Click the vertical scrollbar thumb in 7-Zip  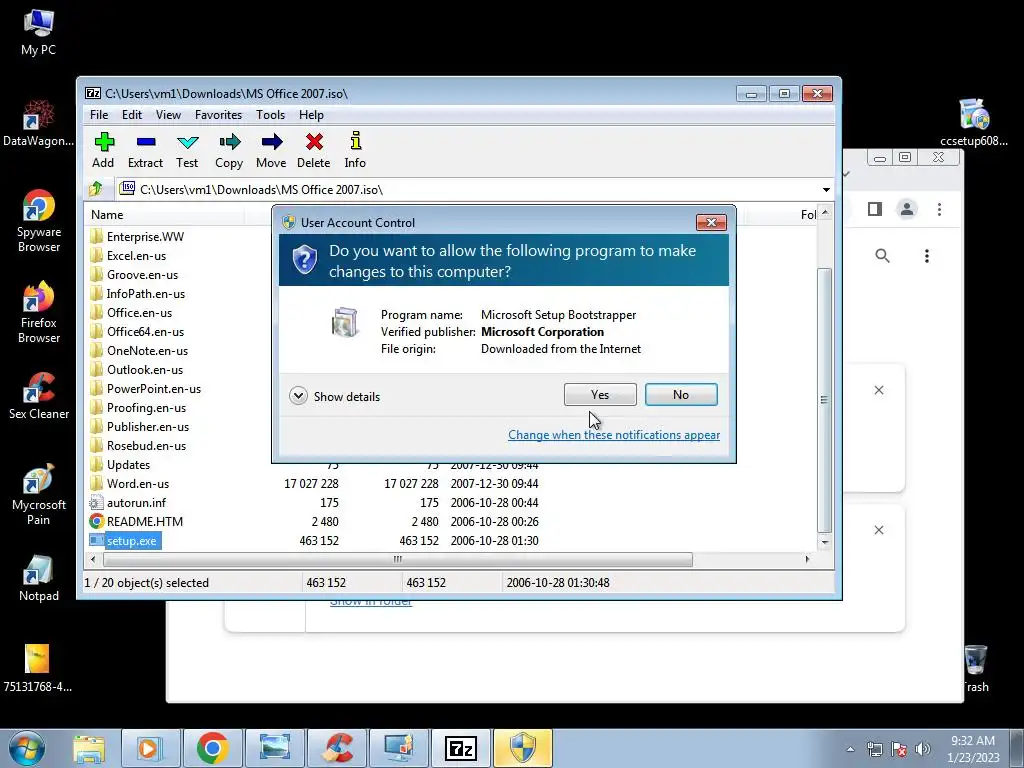click(x=824, y=400)
